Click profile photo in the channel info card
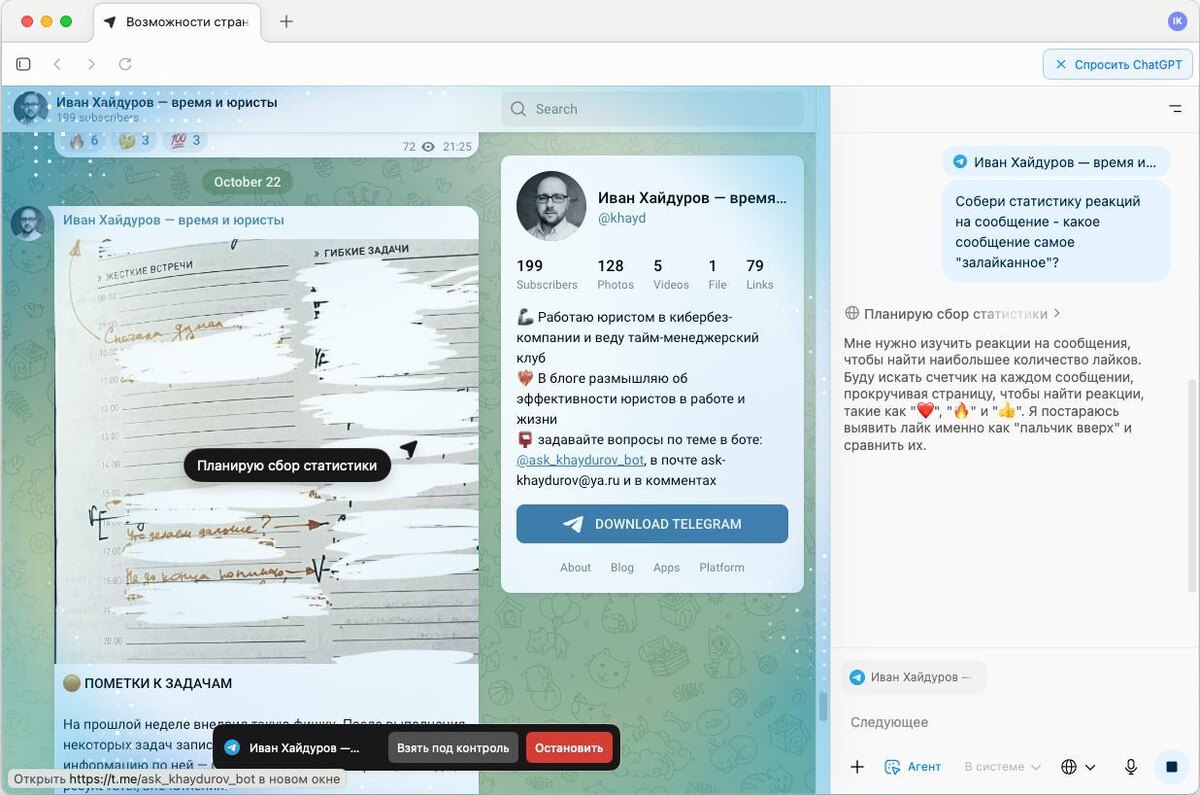 click(x=550, y=206)
